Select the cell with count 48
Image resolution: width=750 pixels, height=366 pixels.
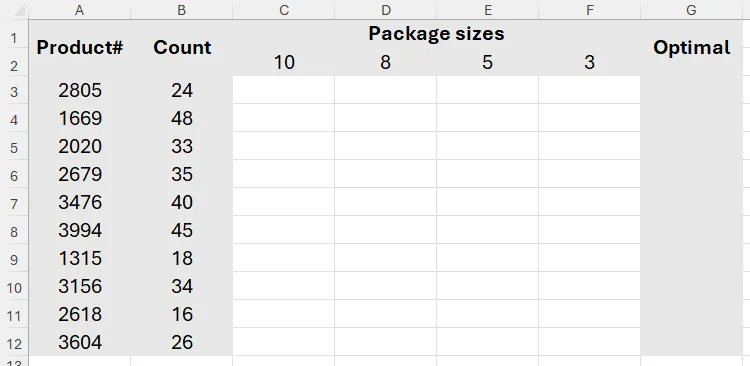182,118
